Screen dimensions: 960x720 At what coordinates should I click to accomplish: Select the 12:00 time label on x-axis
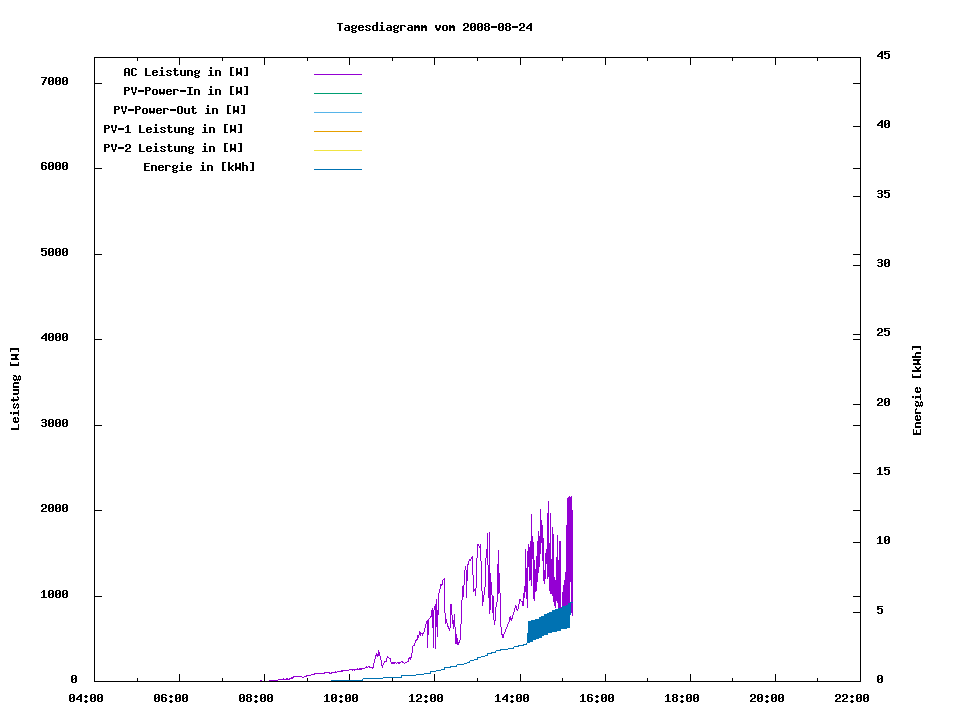pos(427,698)
